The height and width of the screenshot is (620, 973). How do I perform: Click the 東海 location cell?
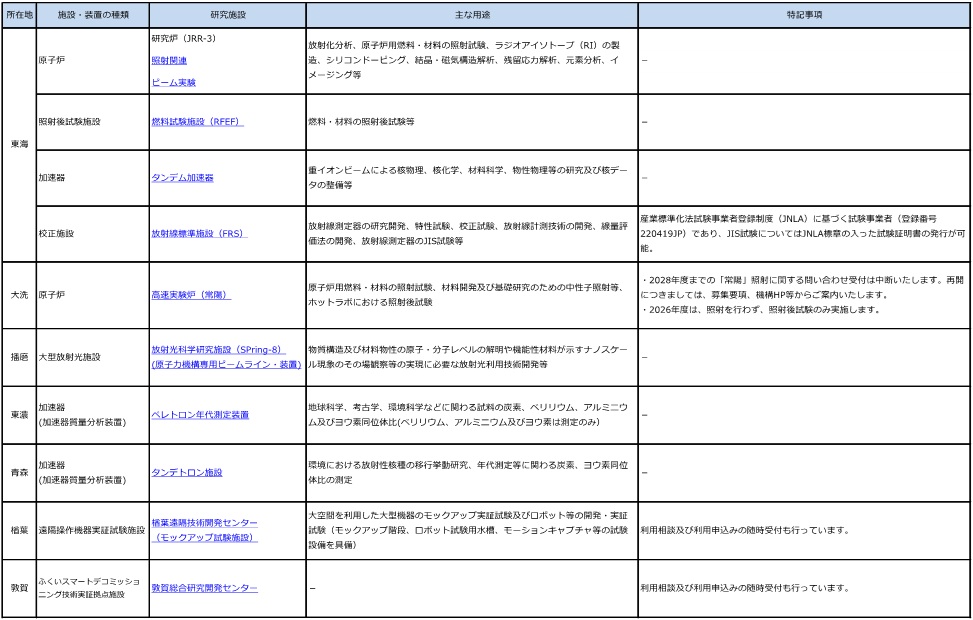coord(19,145)
